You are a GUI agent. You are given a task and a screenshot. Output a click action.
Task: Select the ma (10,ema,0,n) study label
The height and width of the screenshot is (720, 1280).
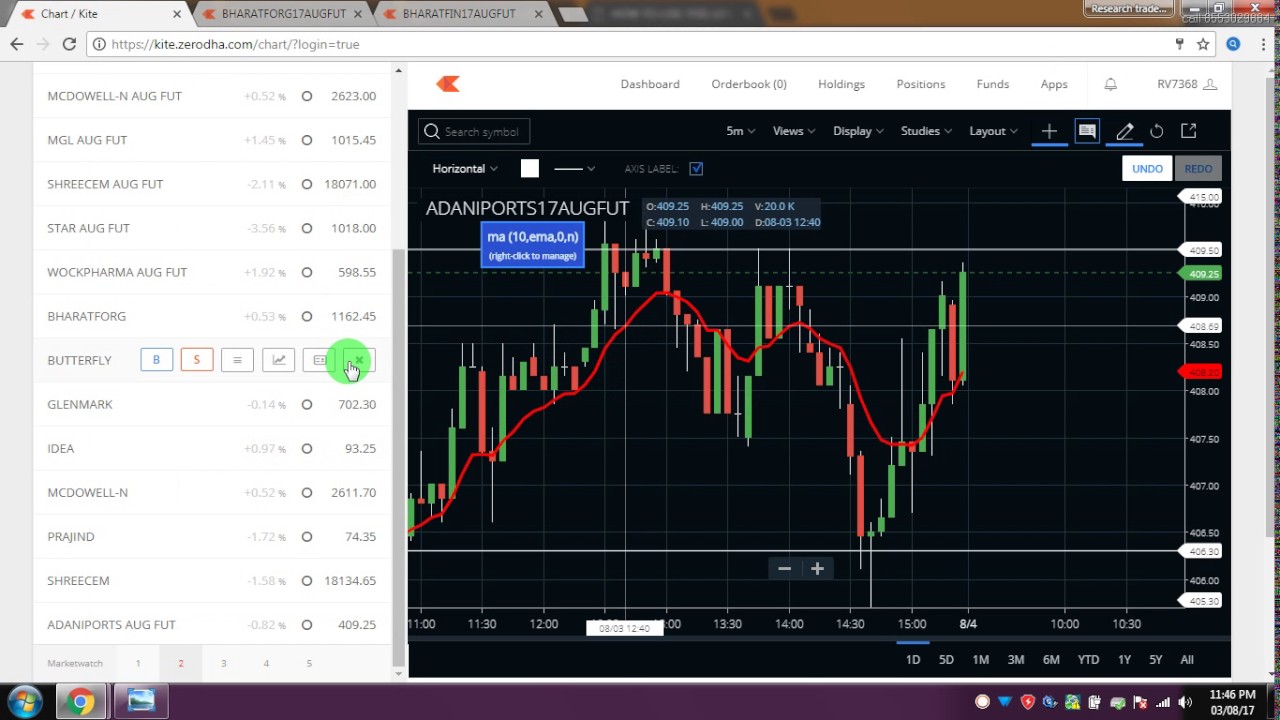coord(532,245)
